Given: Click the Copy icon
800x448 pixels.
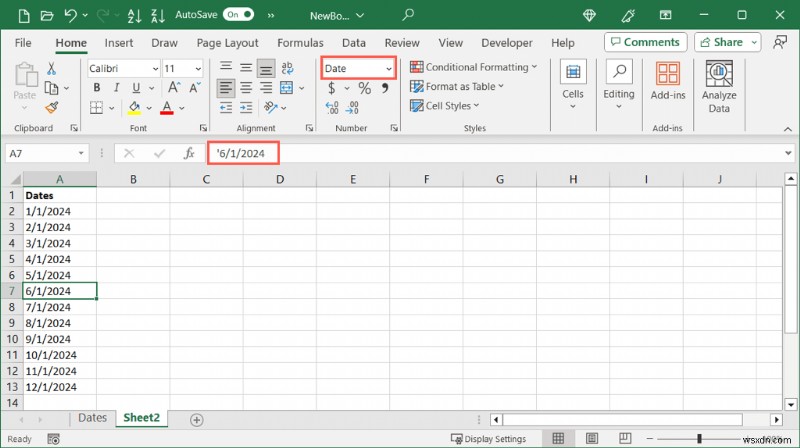Looking at the screenshot, I should [x=52, y=88].
